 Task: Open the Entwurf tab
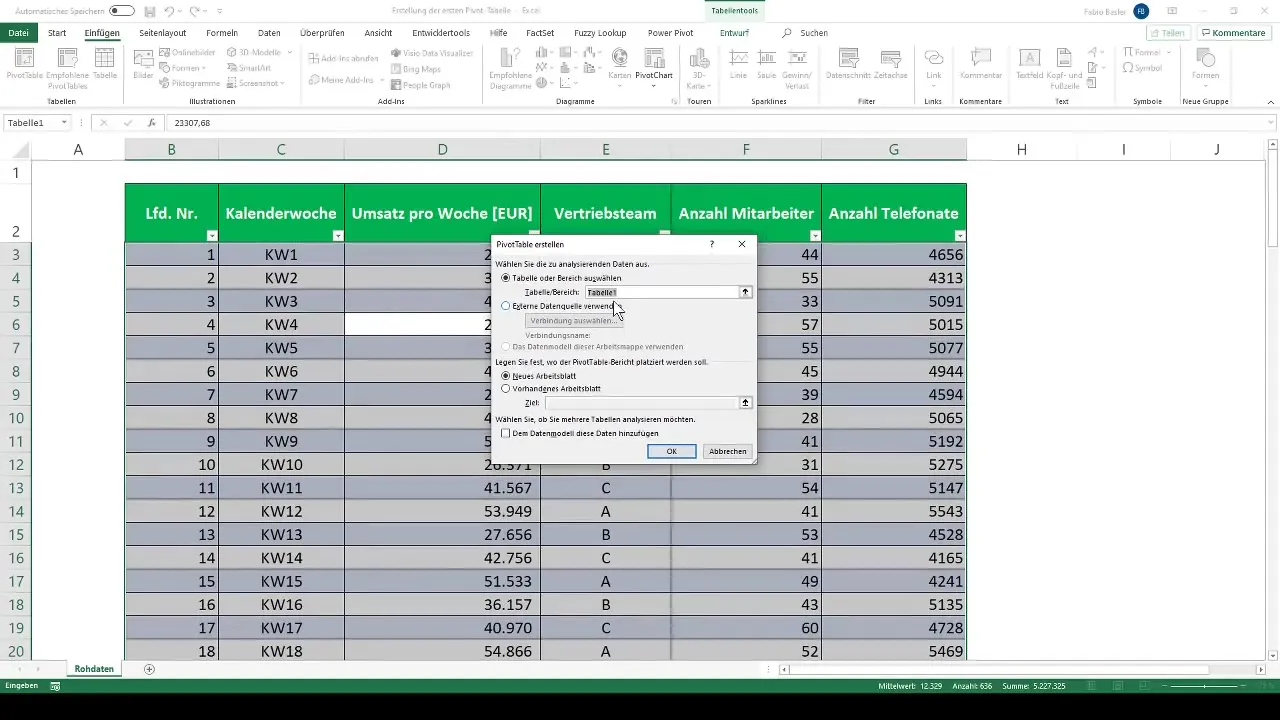coord(734,33)
